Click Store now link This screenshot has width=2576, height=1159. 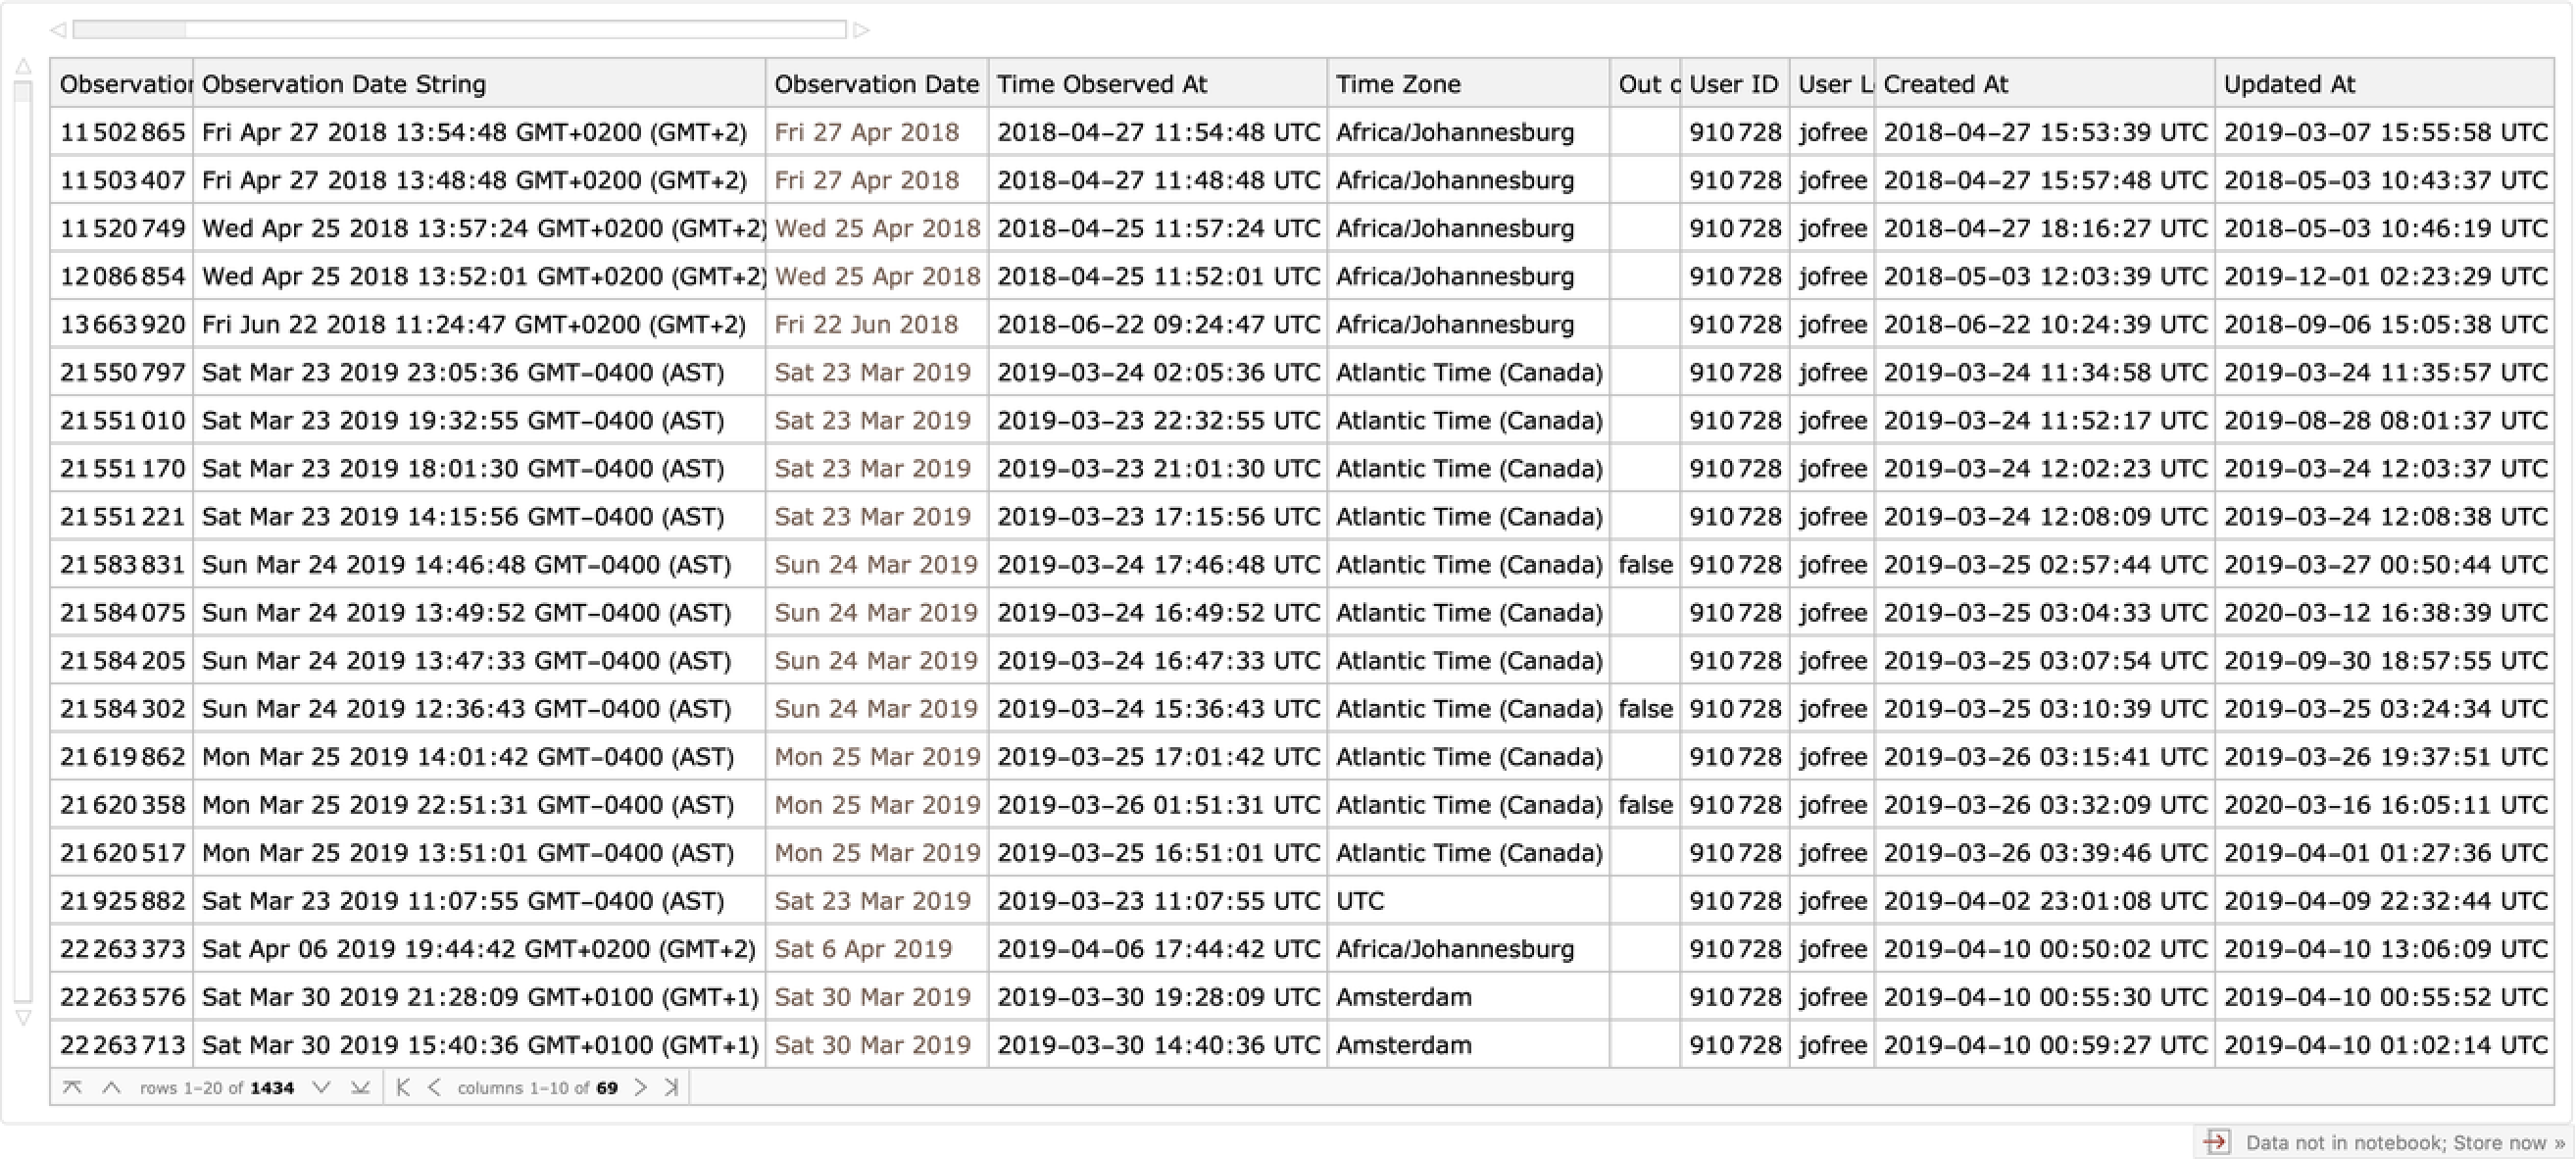[2509, 1142]
